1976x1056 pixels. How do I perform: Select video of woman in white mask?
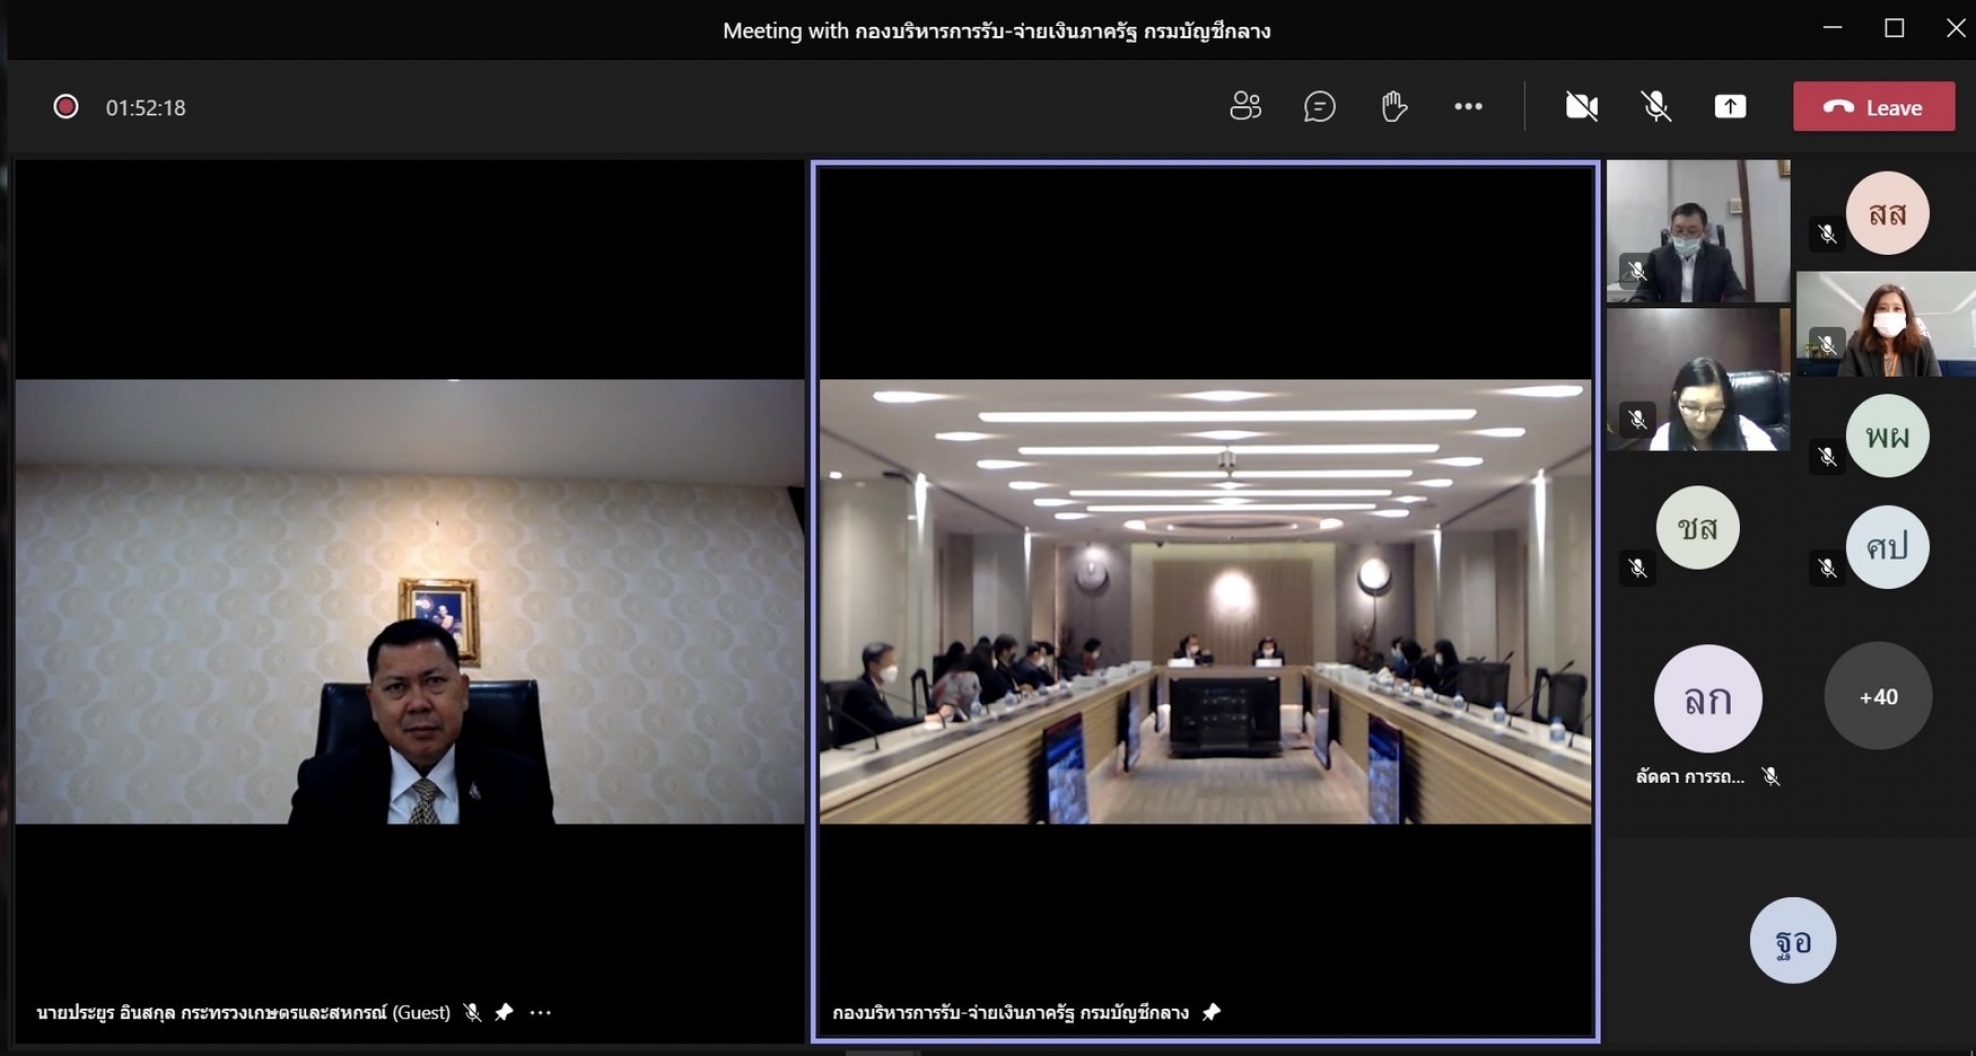pos(1886,324)
